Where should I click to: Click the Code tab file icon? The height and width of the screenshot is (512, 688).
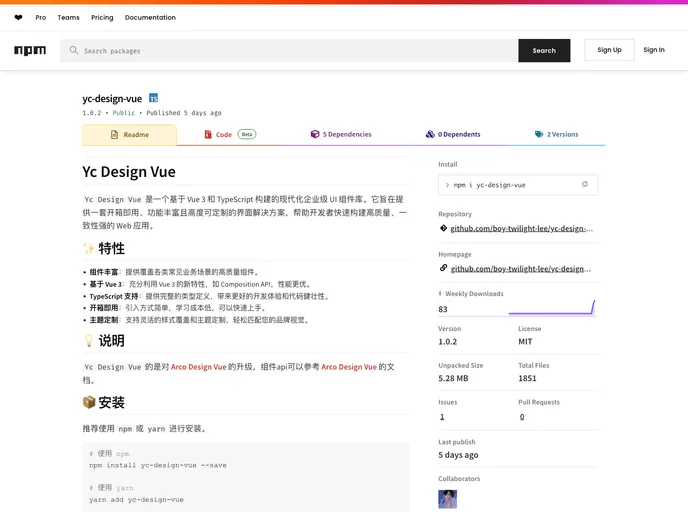208,134
